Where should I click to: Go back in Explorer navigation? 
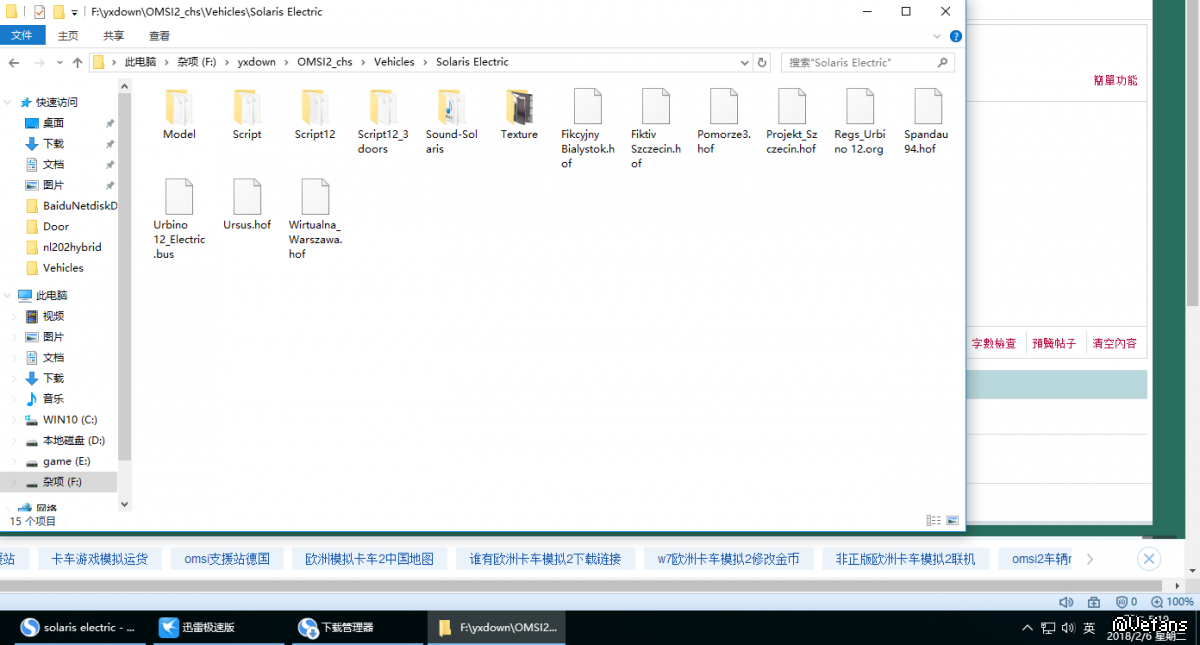click(x=14, y=62)
